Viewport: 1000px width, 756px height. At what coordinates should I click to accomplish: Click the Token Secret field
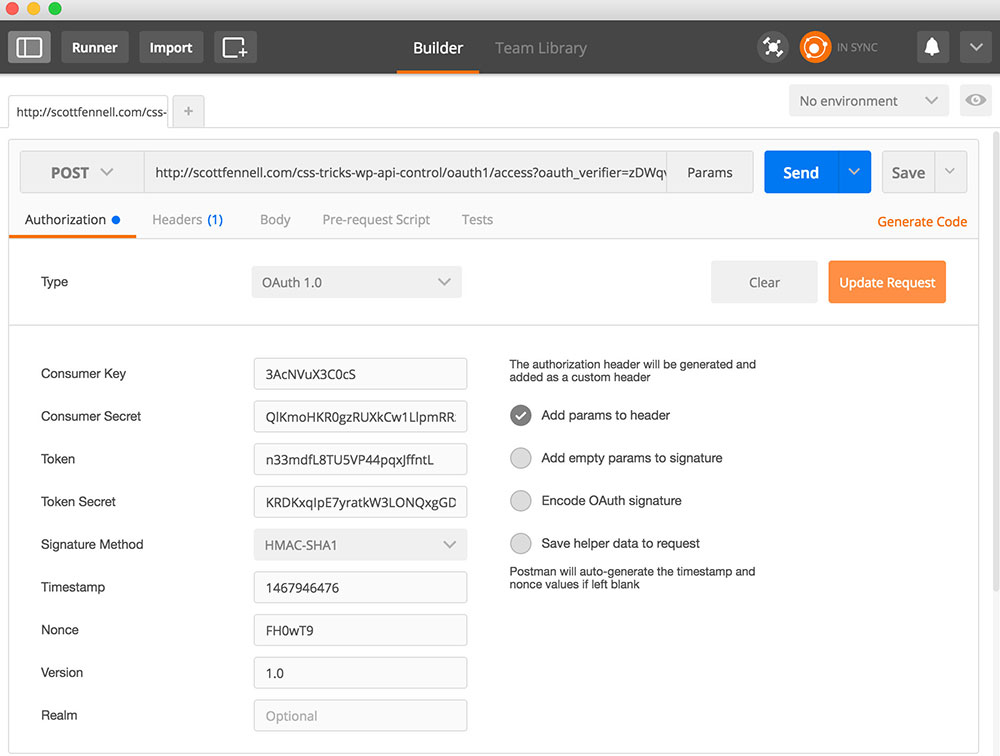[x=360, y=502]
